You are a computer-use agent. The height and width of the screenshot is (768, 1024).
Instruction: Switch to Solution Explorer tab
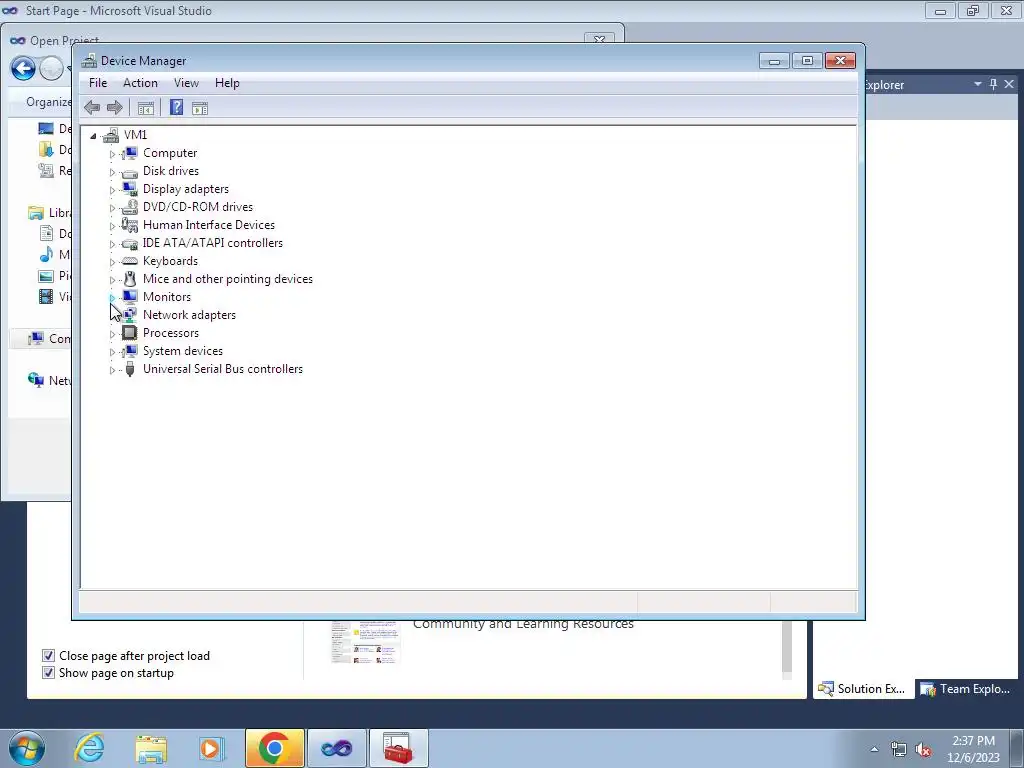tap(862, 689)
